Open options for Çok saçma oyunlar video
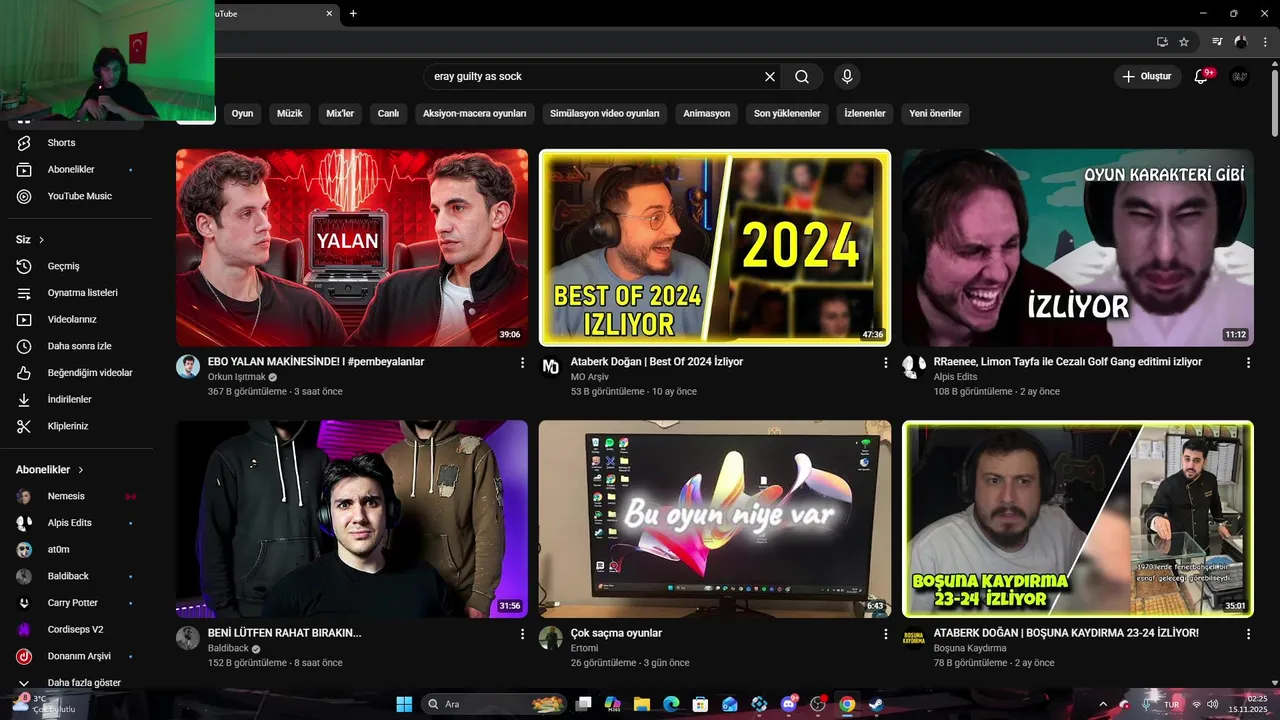This screenshot has height=720, width=1280. coord(885,634)
